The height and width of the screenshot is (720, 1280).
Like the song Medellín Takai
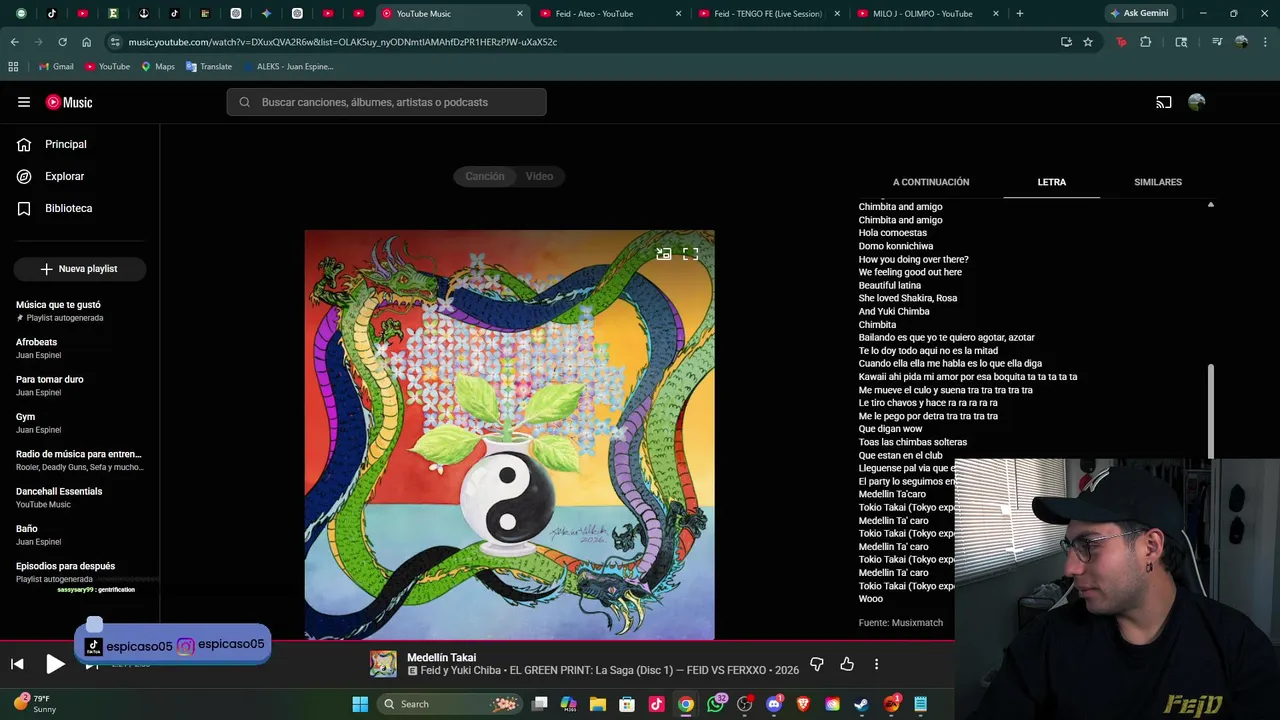coord(847,664)
